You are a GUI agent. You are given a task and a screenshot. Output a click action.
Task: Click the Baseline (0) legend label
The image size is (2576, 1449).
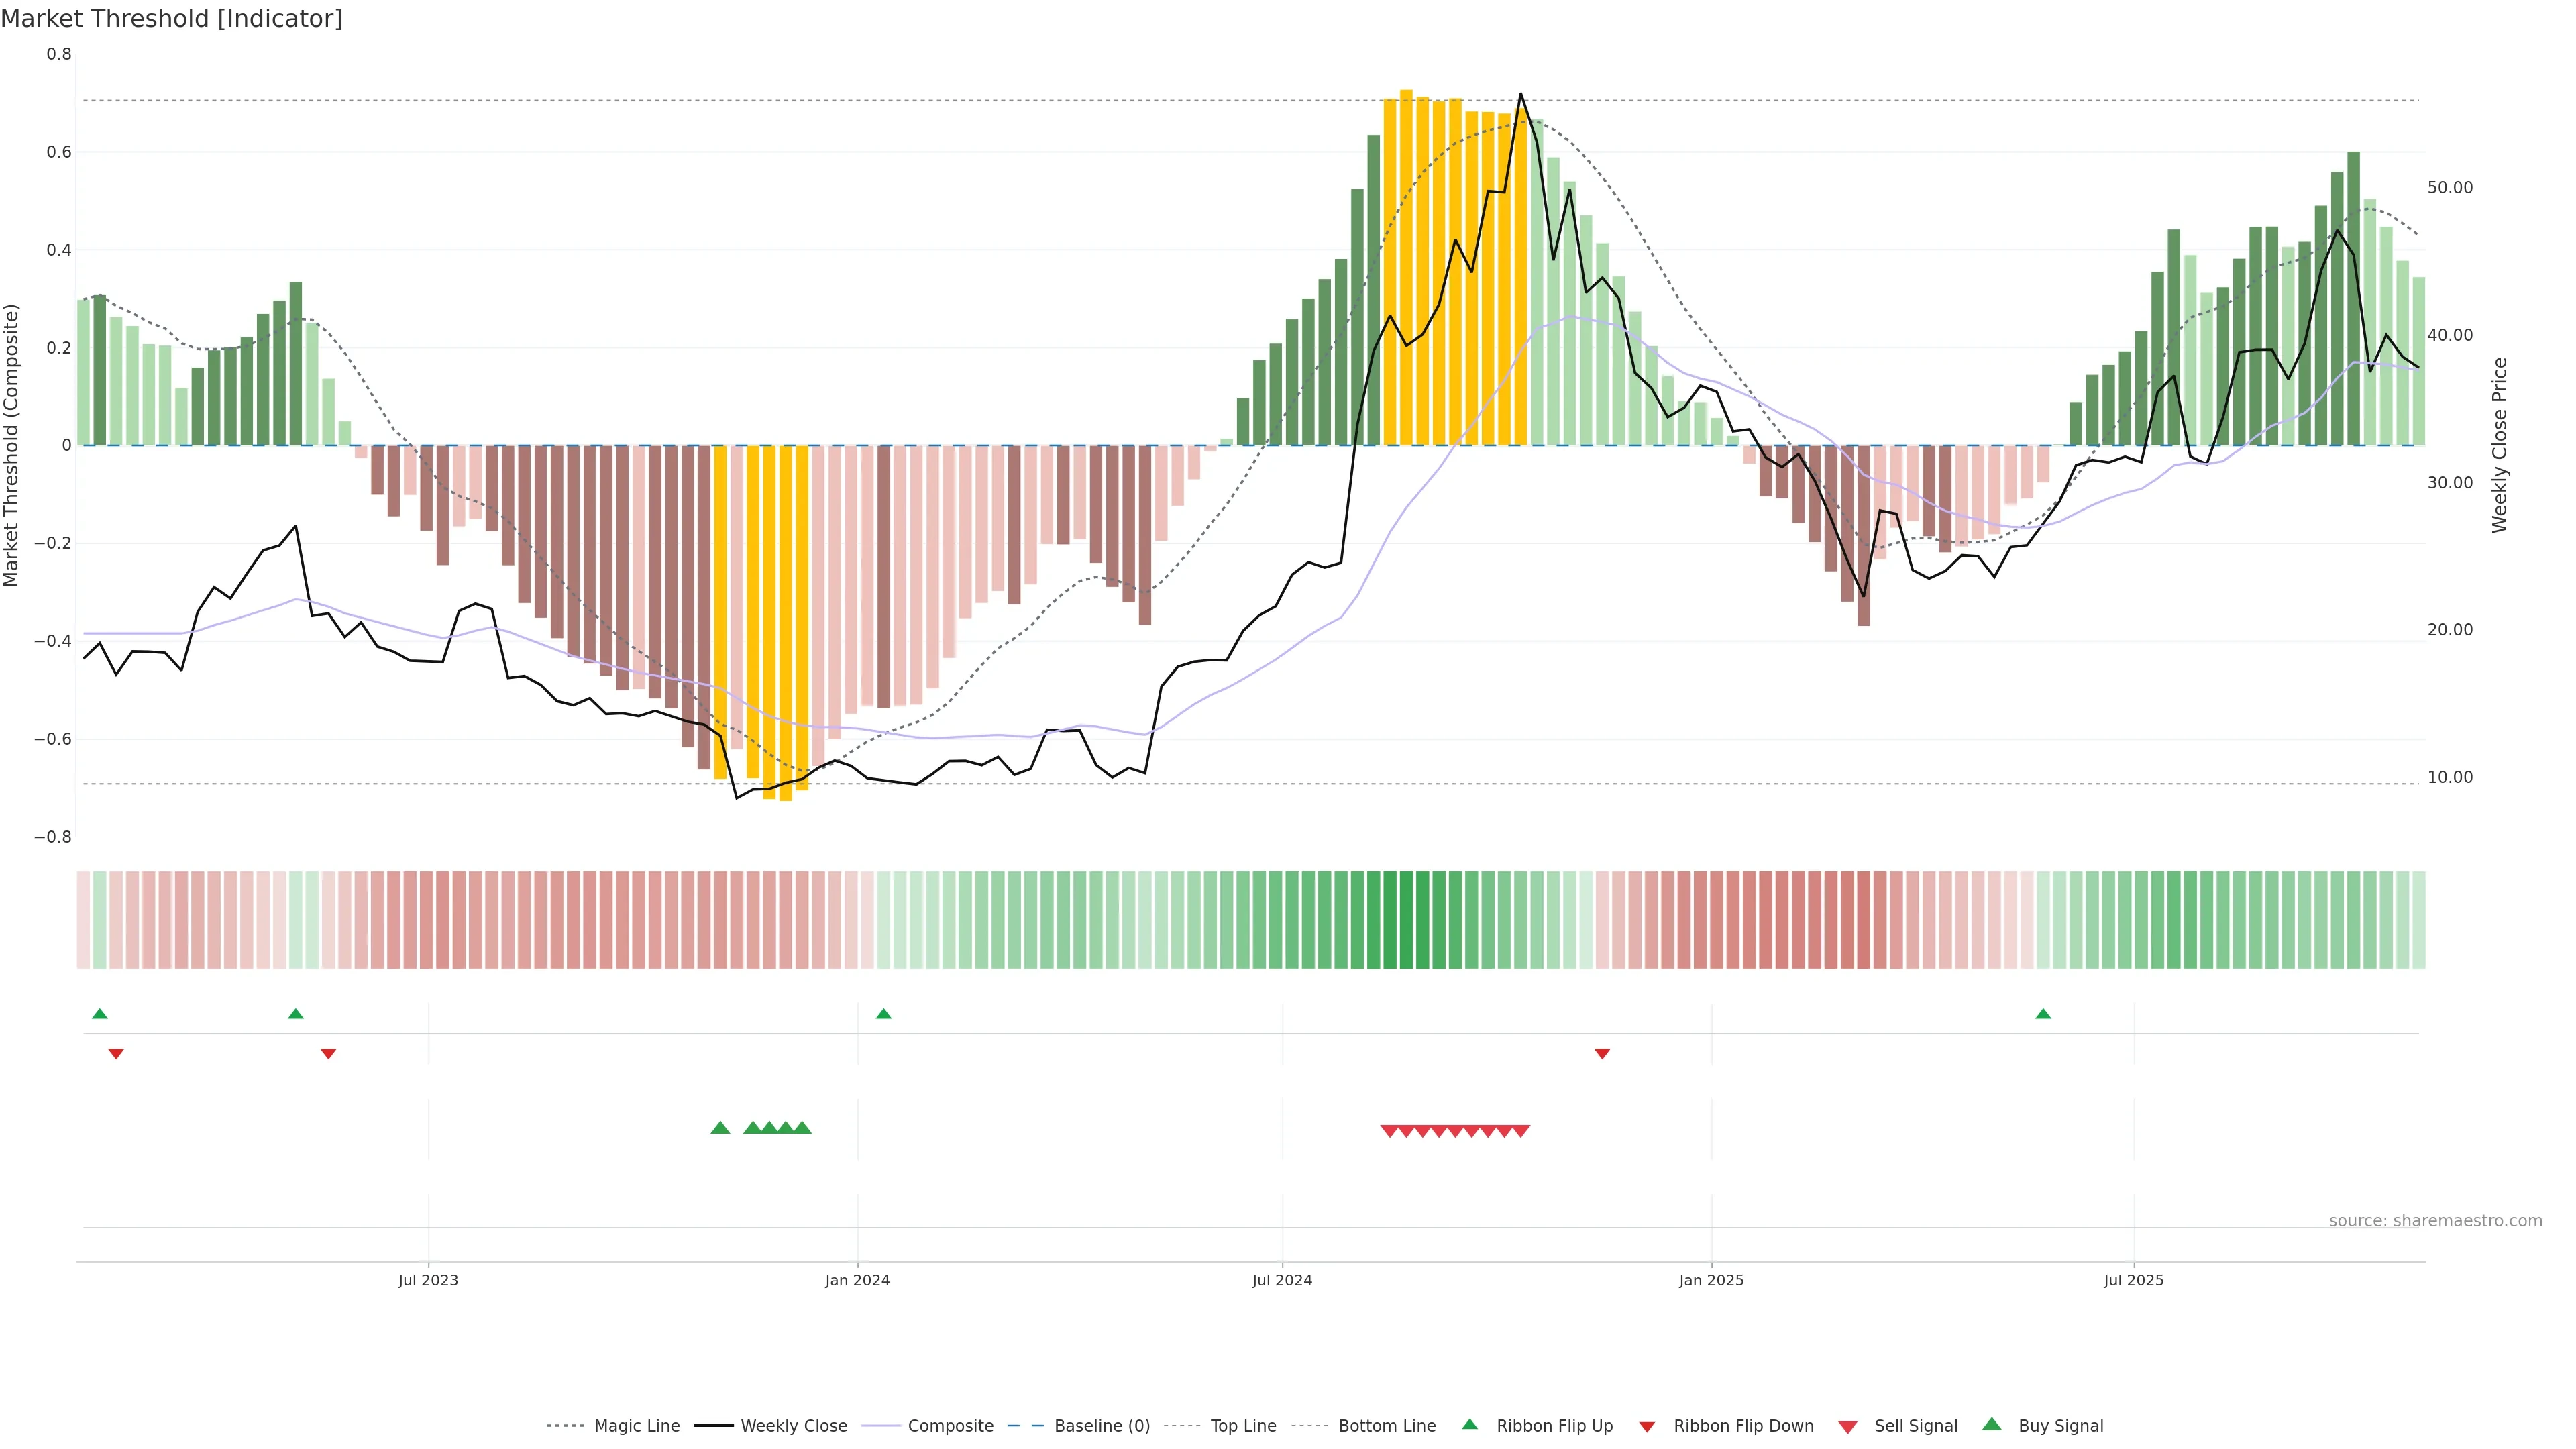point(1102,1426)
